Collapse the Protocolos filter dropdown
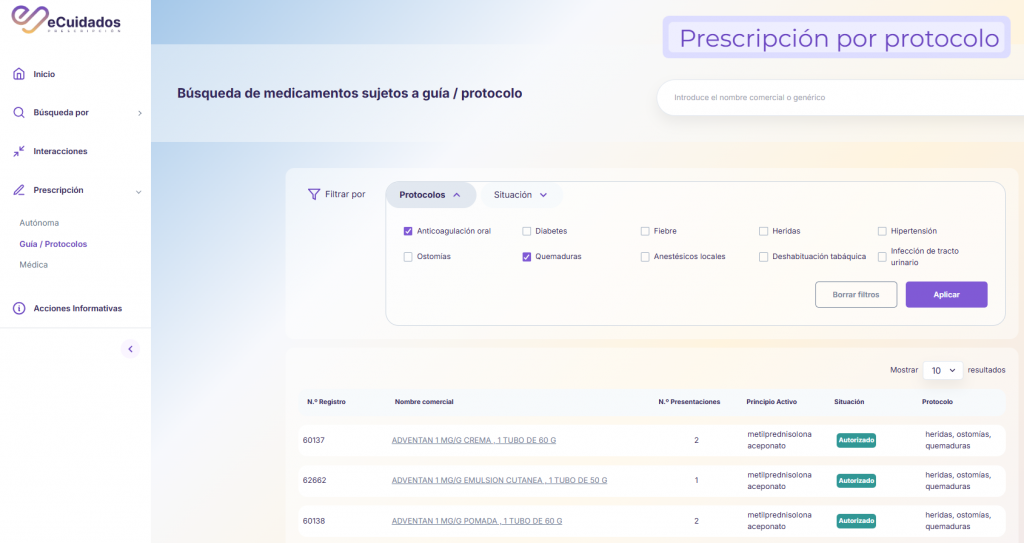 (x=430, y=195)
